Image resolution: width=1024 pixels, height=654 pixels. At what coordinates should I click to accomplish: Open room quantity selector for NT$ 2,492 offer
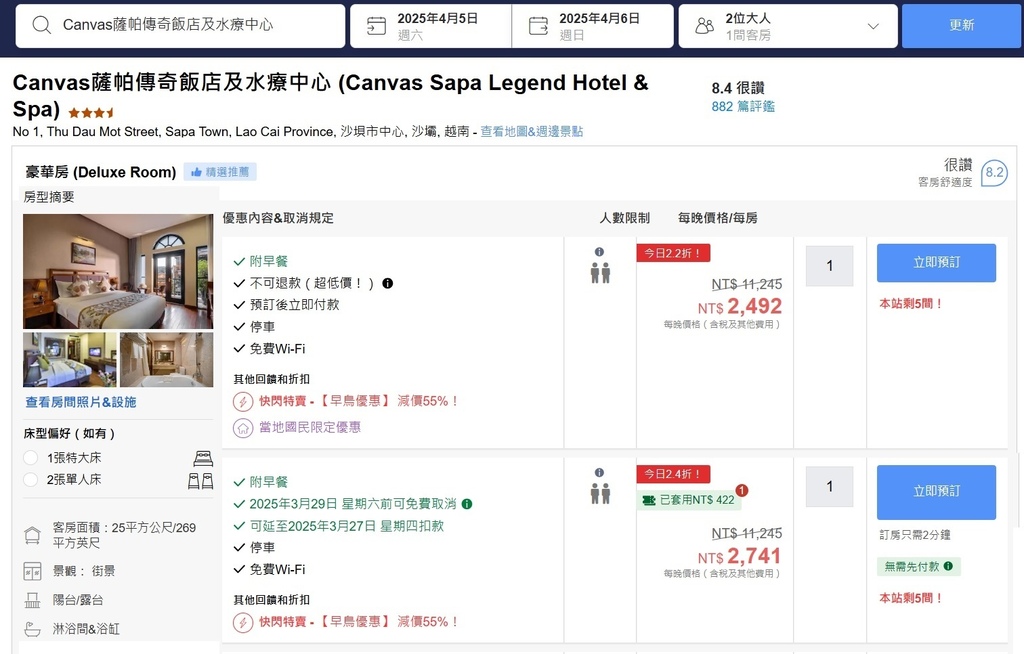[829, 266]
